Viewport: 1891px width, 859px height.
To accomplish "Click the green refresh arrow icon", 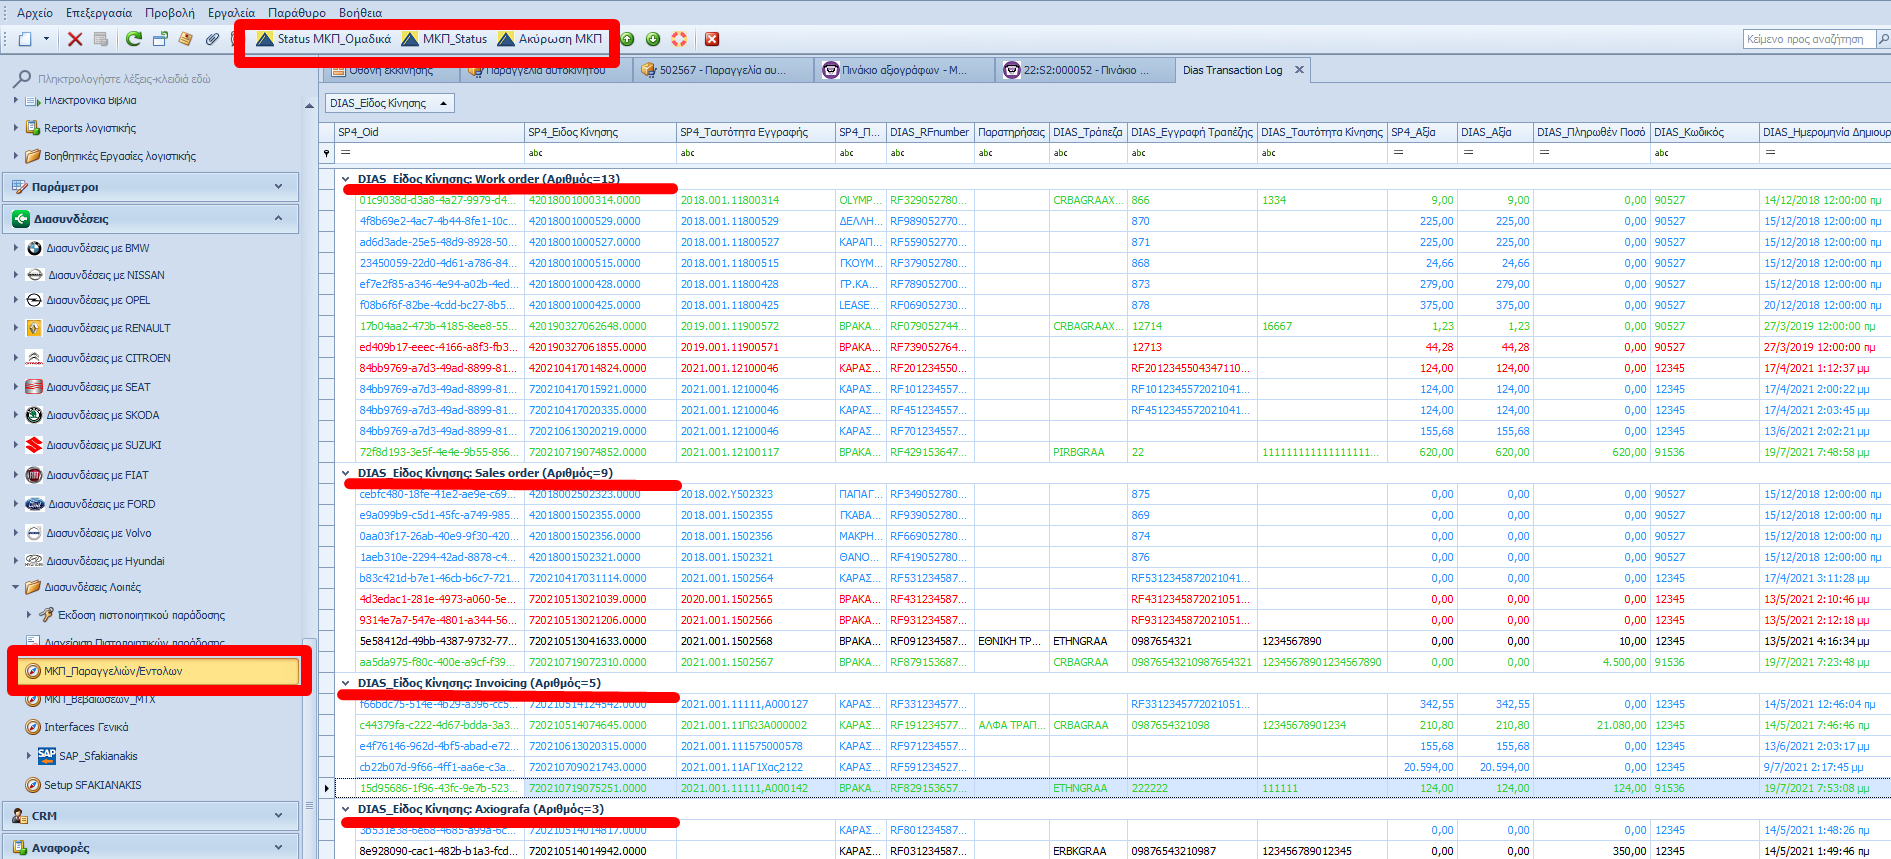I will tap(133, 39).
